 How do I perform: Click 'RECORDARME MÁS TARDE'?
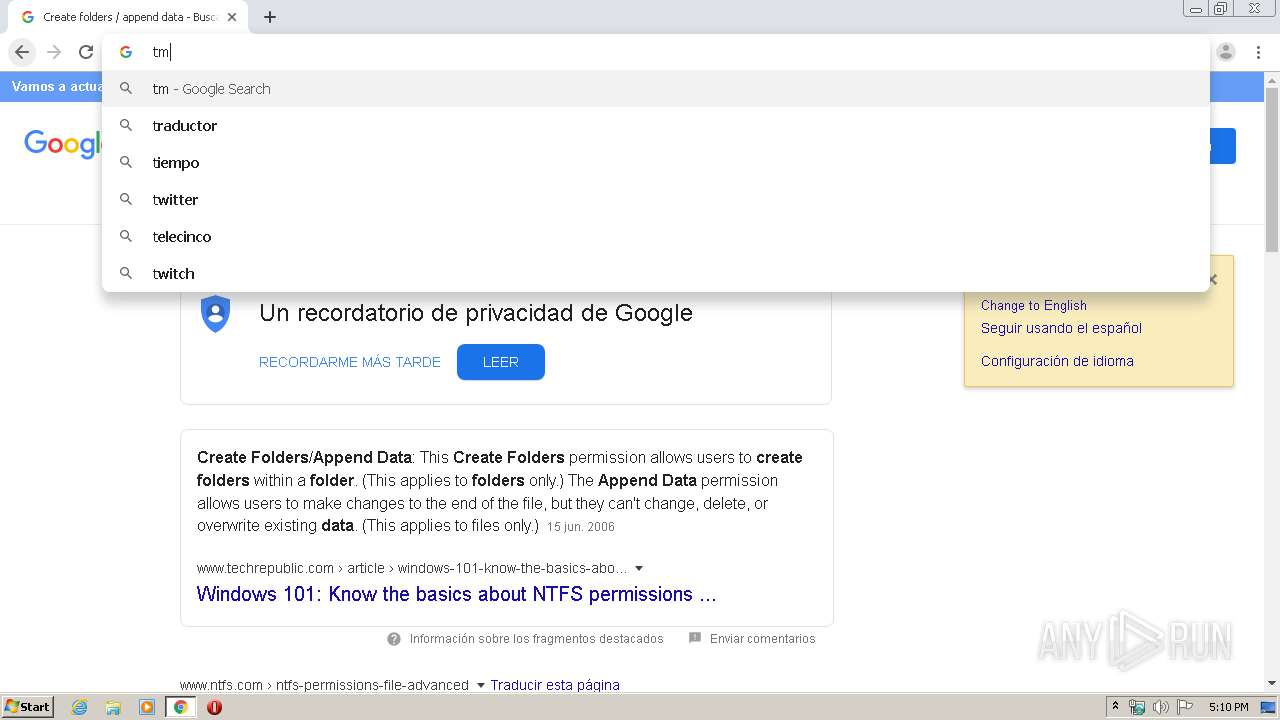click(350, 362)
